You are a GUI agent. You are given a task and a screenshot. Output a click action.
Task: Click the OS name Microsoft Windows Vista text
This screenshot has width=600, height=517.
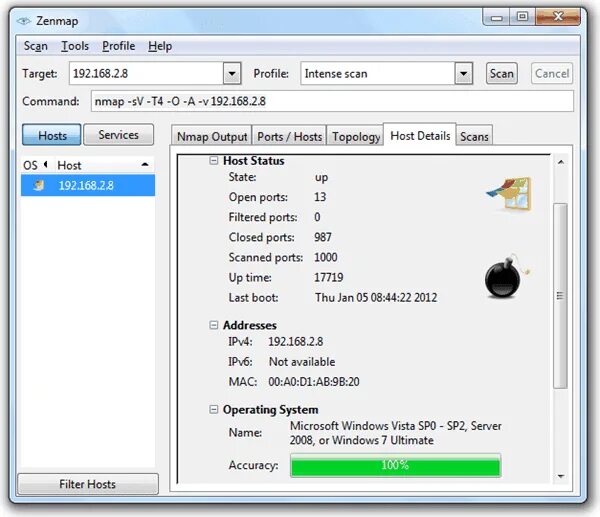point(396,433)
